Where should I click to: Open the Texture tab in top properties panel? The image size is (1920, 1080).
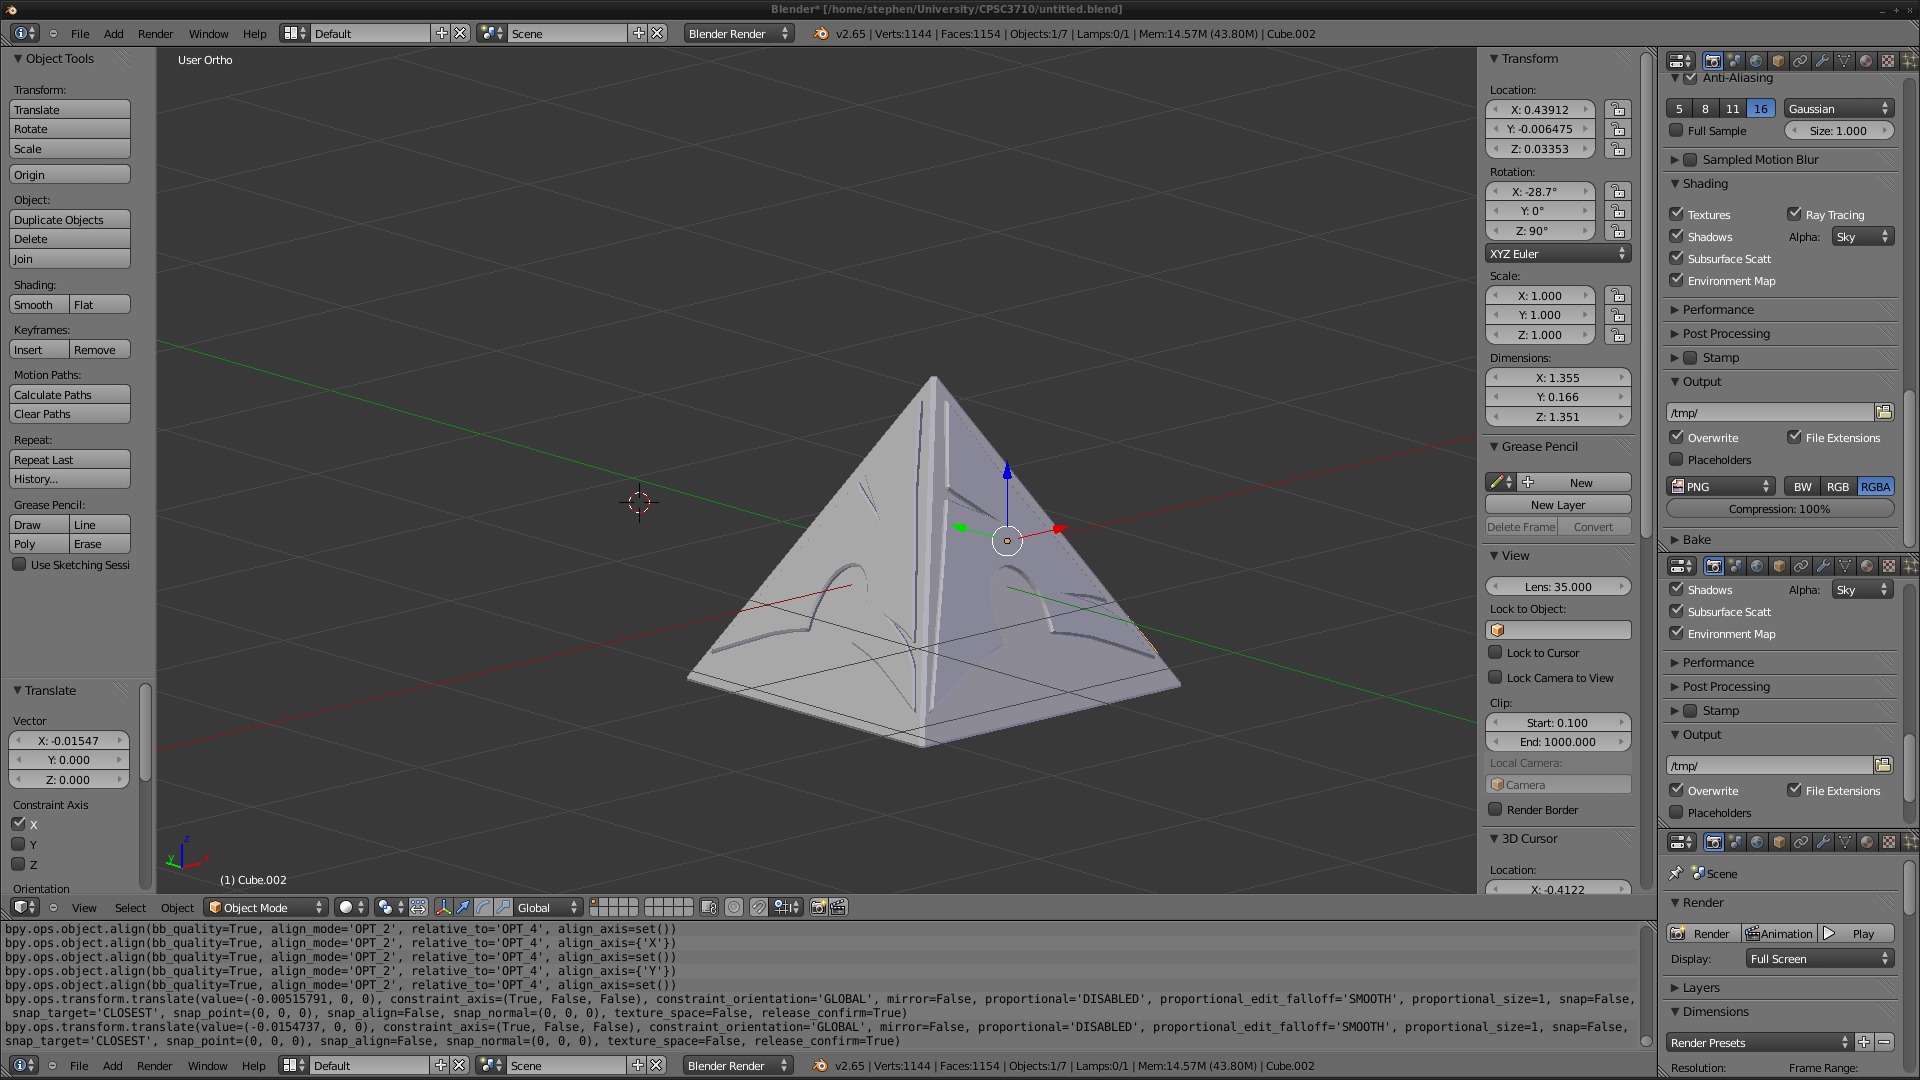tap(1888, 60)
